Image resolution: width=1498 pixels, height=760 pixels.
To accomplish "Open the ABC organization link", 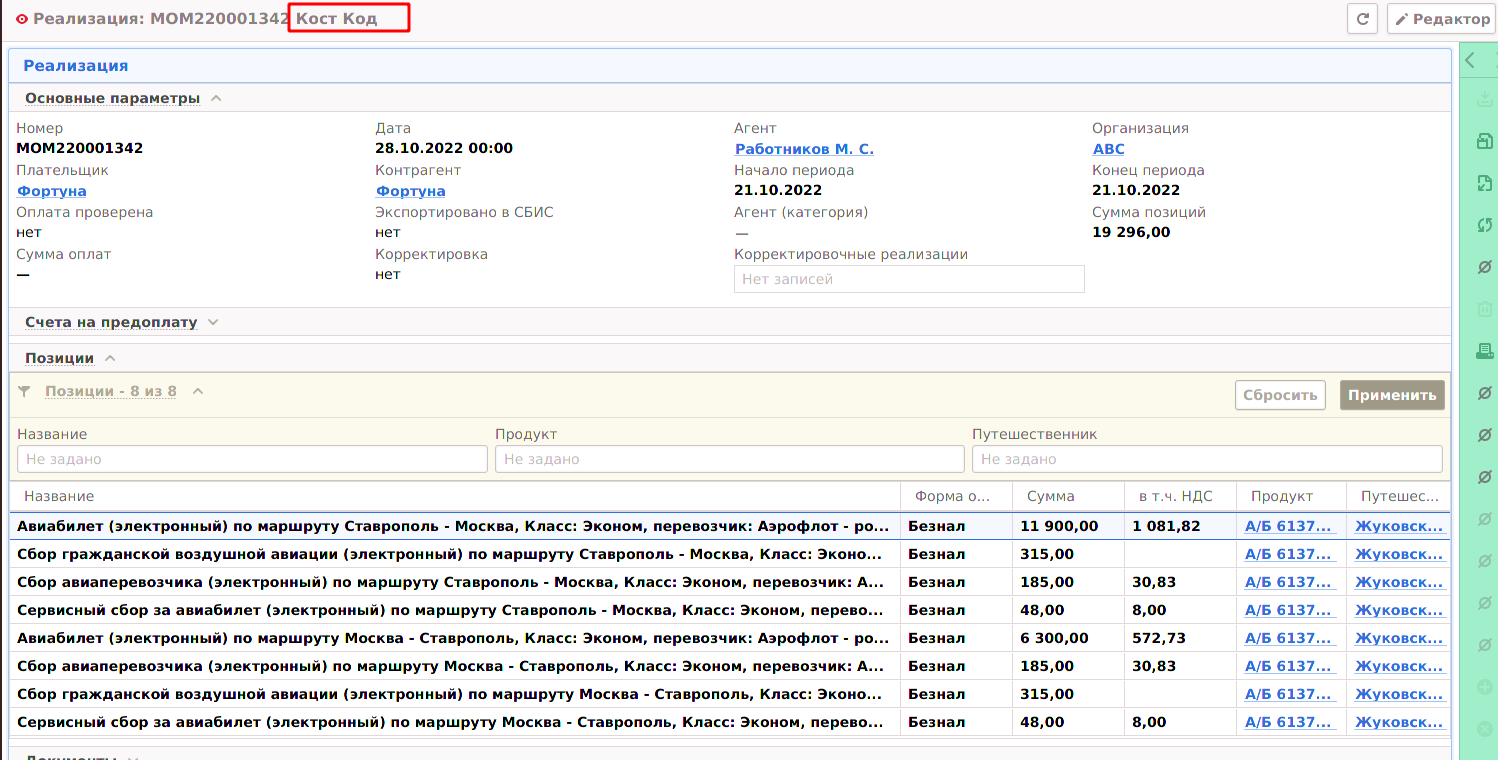I will pyautogui.click(x=1108, y=149).
